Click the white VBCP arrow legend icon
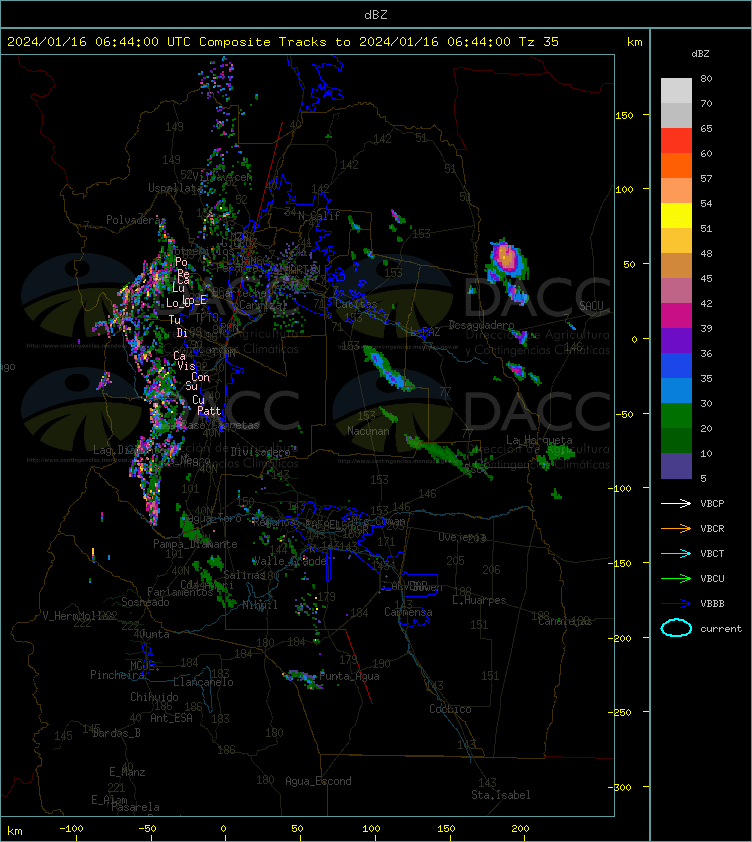Viewport: 752px width, 842px height. pos(676,503)
